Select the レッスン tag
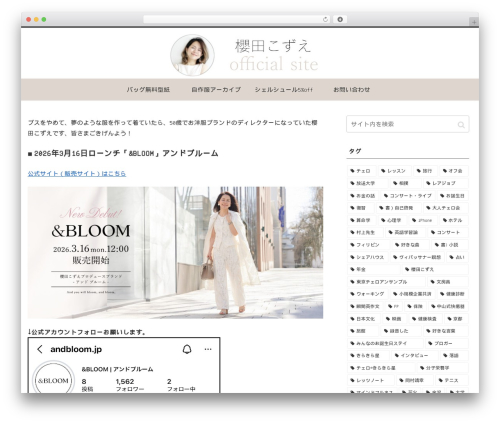This screenshot has width=500, height=423. pos(395,171)
